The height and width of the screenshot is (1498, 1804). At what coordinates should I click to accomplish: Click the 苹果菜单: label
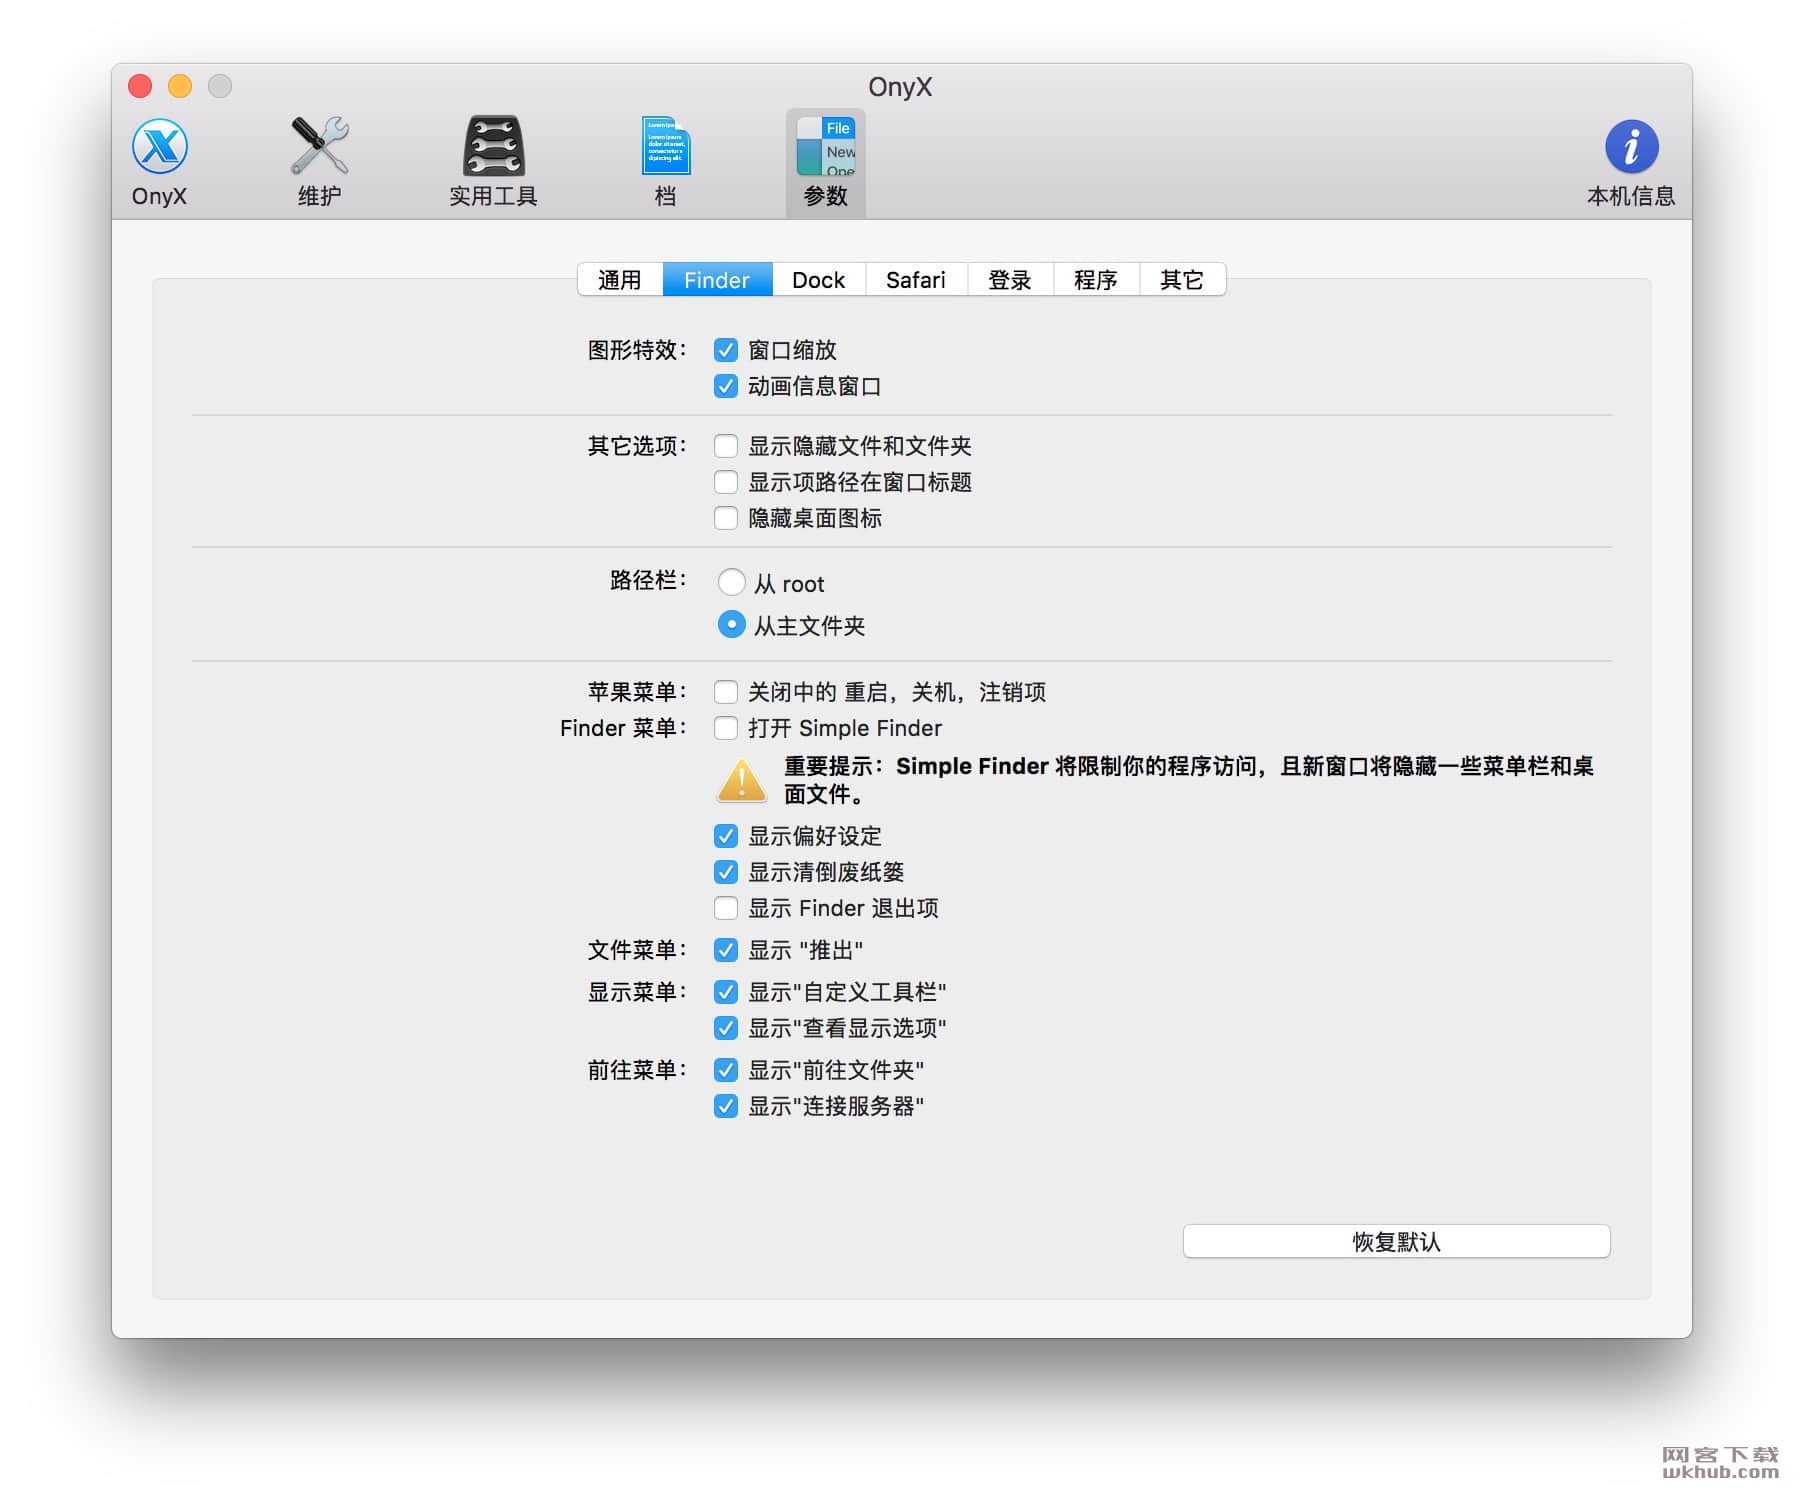pos(637,692)
